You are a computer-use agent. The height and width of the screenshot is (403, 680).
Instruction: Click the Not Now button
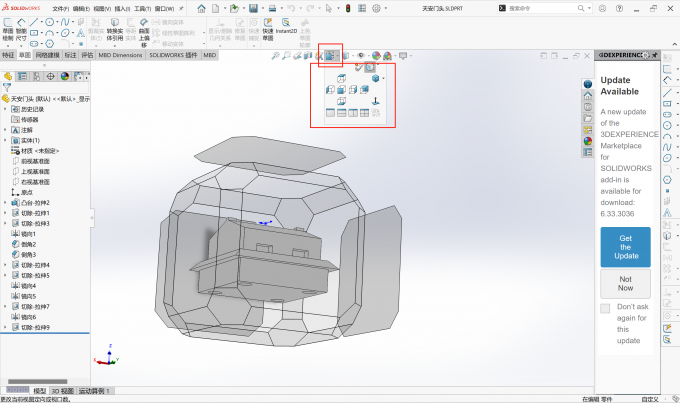click(x=625, y=283)
